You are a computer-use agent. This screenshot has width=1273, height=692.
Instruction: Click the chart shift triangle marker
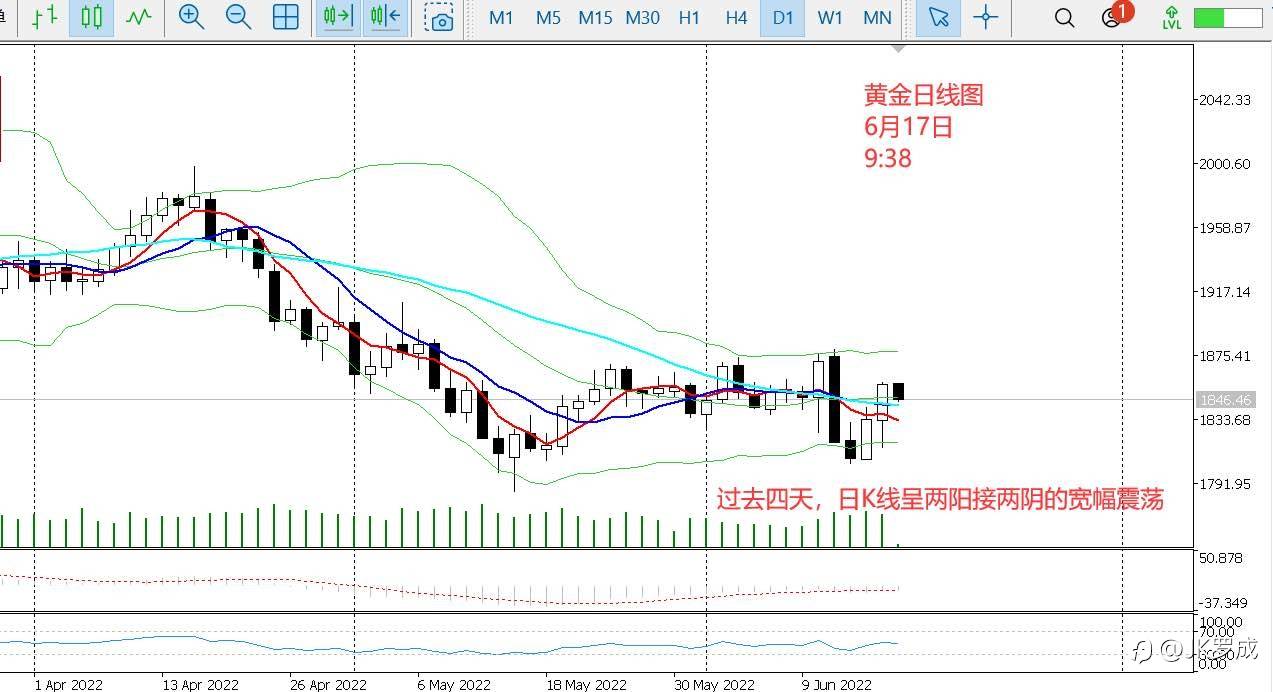click(x=898, y=47)
